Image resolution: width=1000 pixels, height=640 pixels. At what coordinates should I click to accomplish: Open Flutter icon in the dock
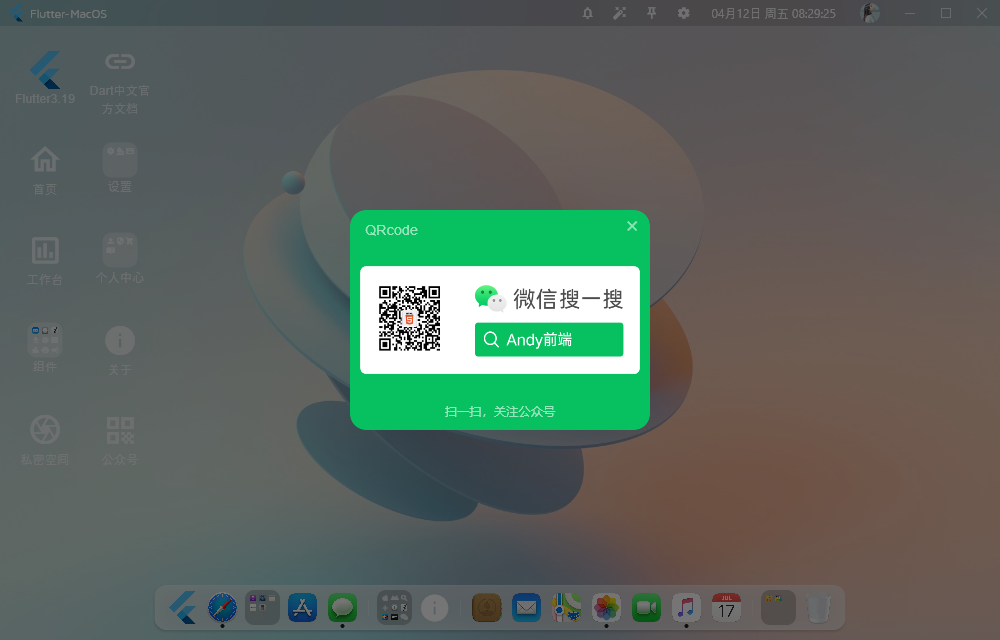pos(183,607)
